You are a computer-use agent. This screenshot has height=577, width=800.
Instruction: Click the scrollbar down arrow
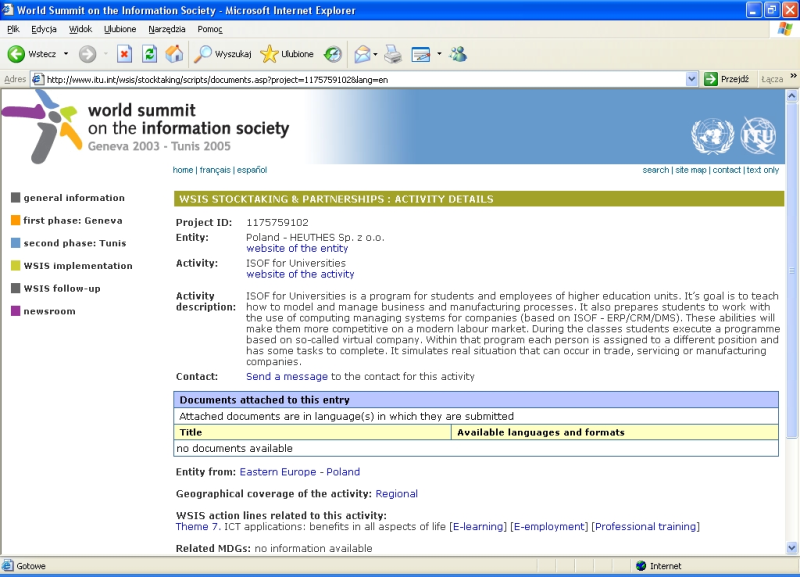coord(792,548)
